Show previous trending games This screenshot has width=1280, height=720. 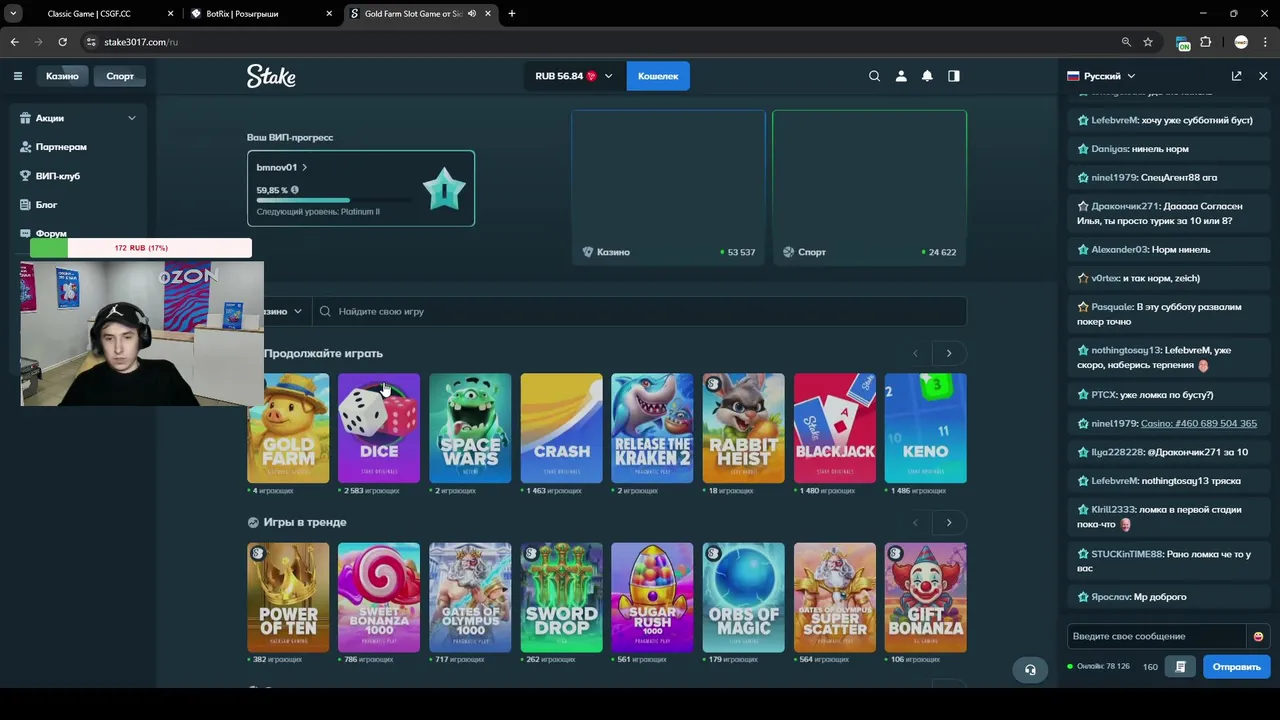[915, 522]
